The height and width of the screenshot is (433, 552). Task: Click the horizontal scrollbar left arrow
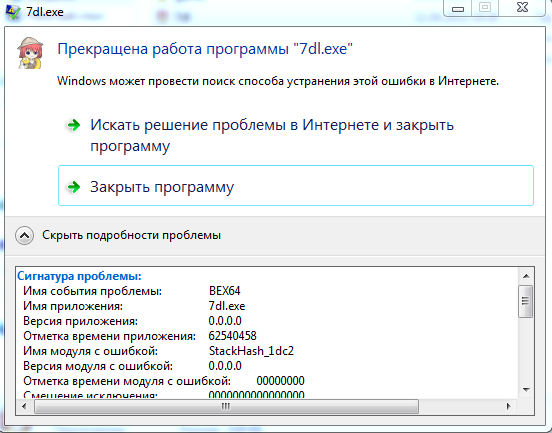(x=24, y=406)
